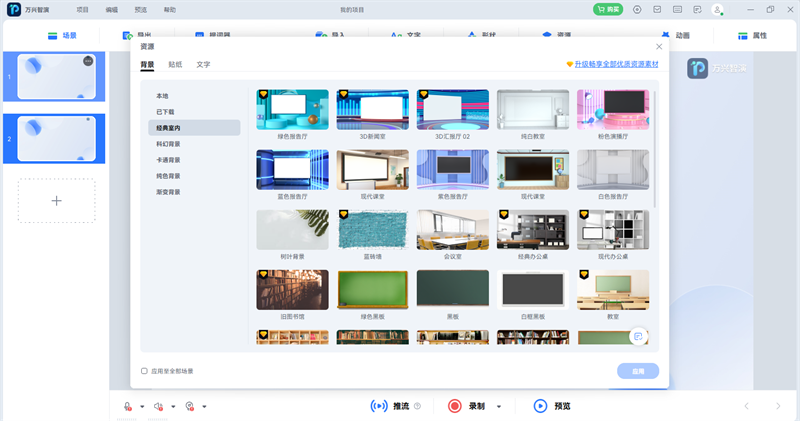This screenshot has width=800, height=421.
Task: Open the mail icon in title bar
Action: pos(656,9)
